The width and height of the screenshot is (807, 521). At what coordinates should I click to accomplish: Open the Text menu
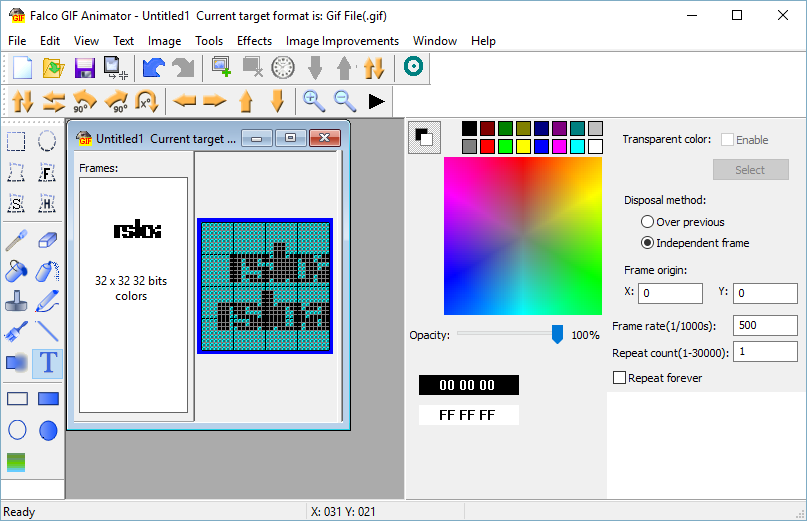pos(124,41)
